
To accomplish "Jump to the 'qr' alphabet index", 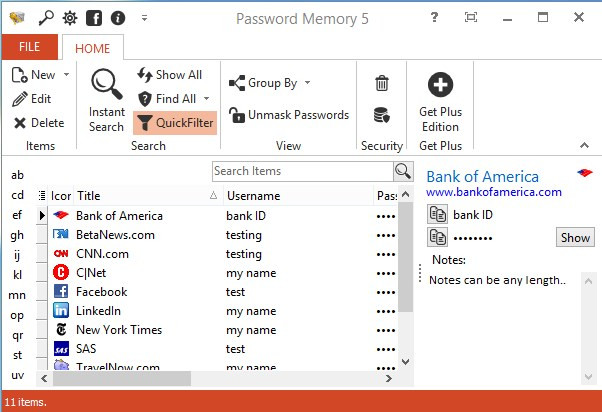I will pos(17,335).
